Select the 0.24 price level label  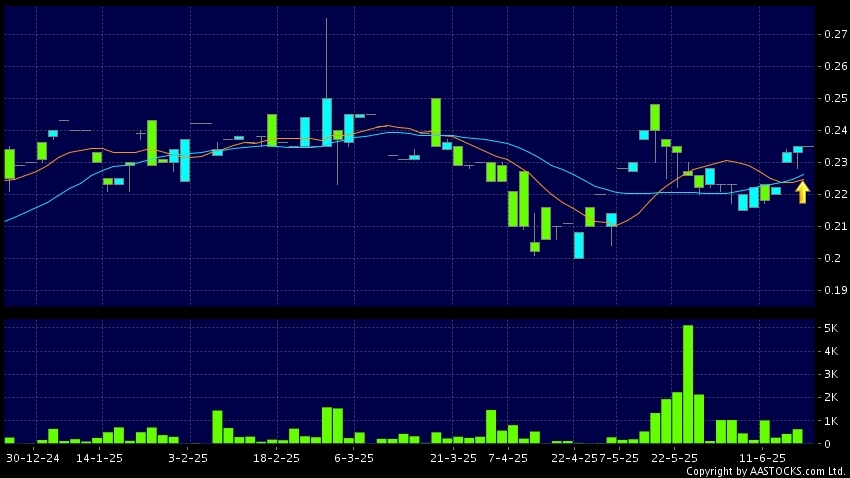click(x=835, y=130)
